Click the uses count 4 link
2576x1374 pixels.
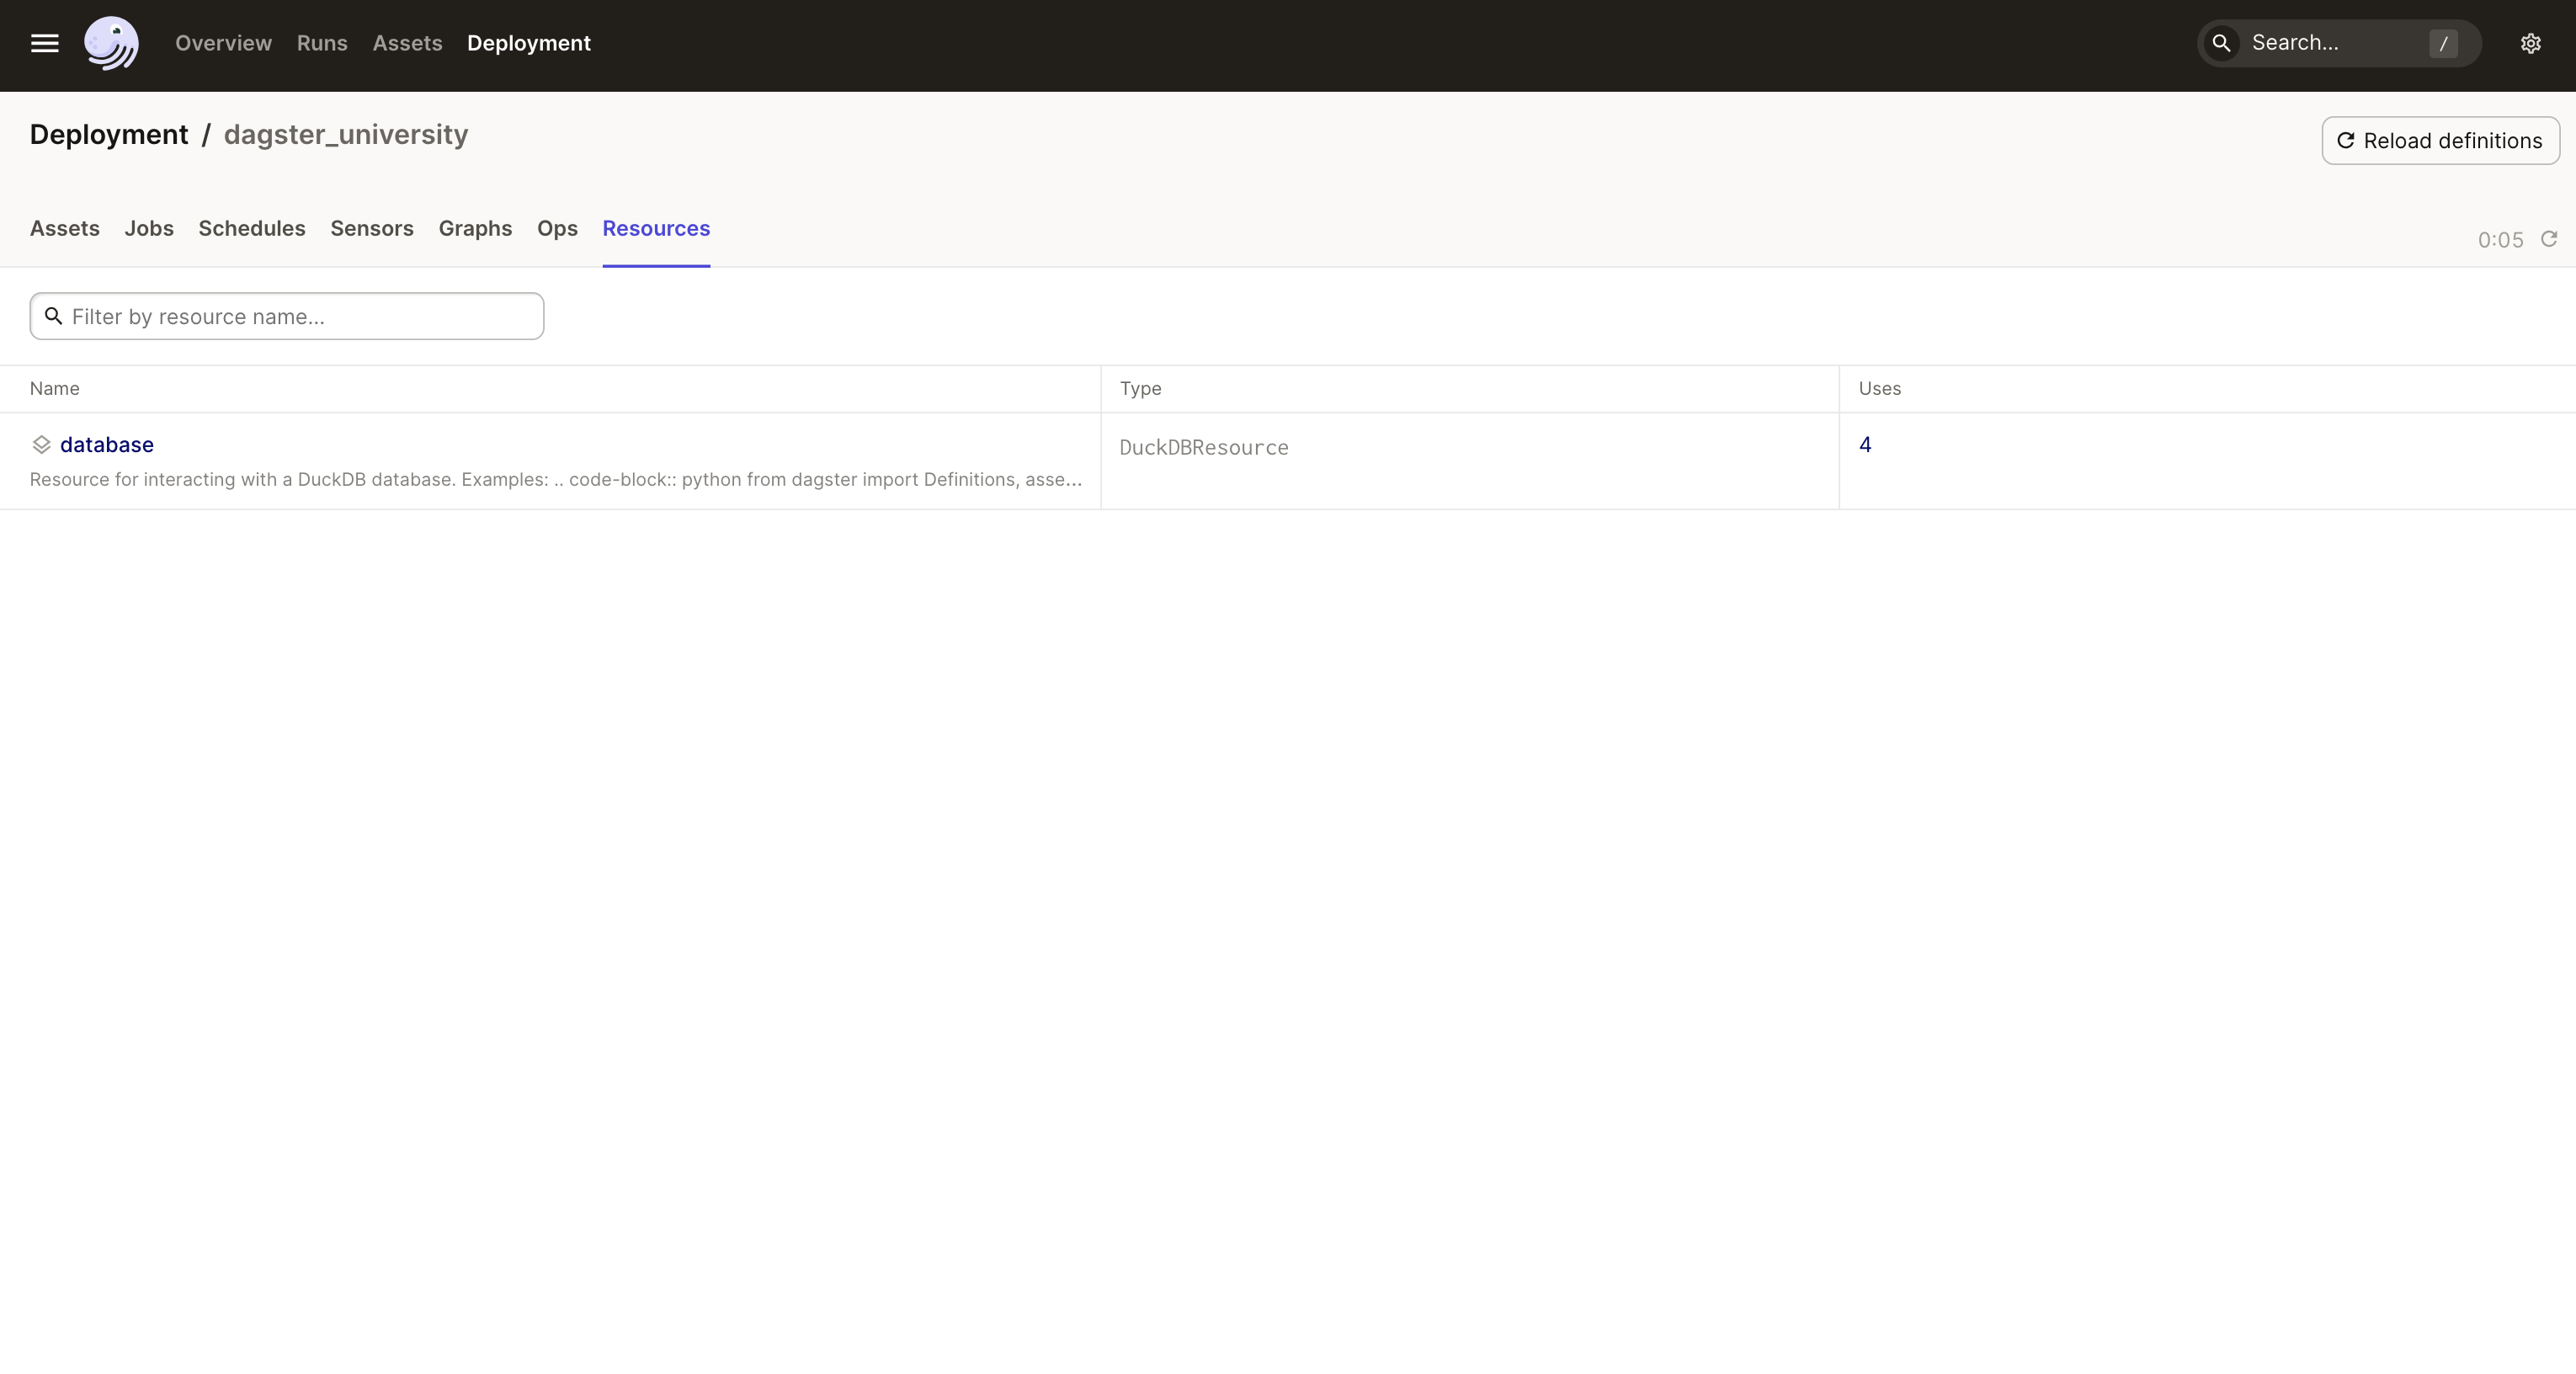1865,445
